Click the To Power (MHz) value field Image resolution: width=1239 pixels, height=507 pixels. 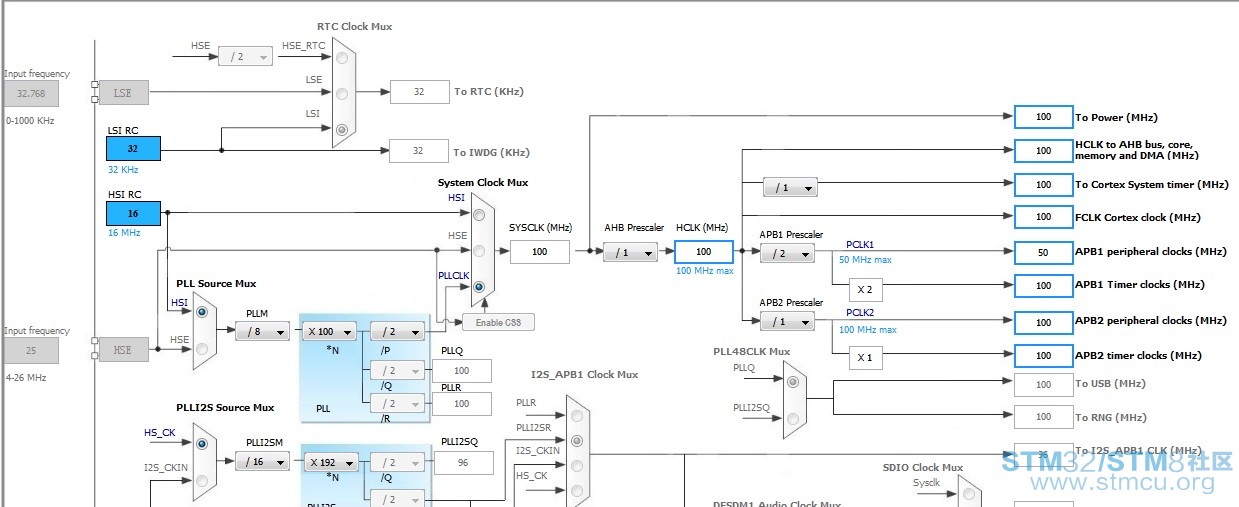1043,117
